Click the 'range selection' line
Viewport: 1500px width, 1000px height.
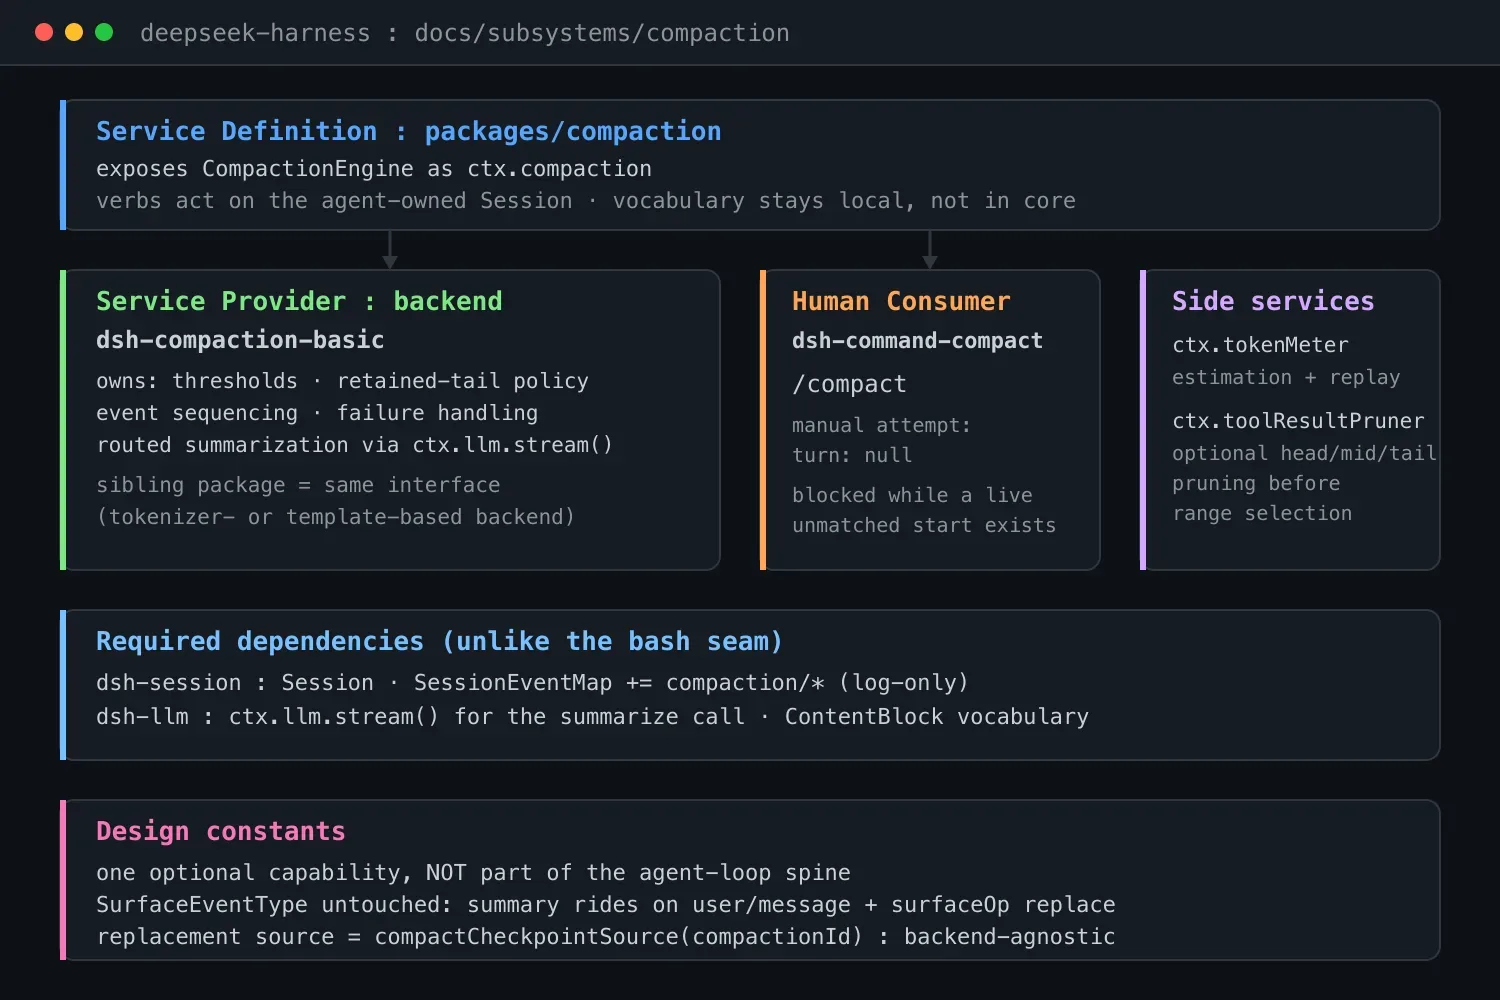[1262, 513]
